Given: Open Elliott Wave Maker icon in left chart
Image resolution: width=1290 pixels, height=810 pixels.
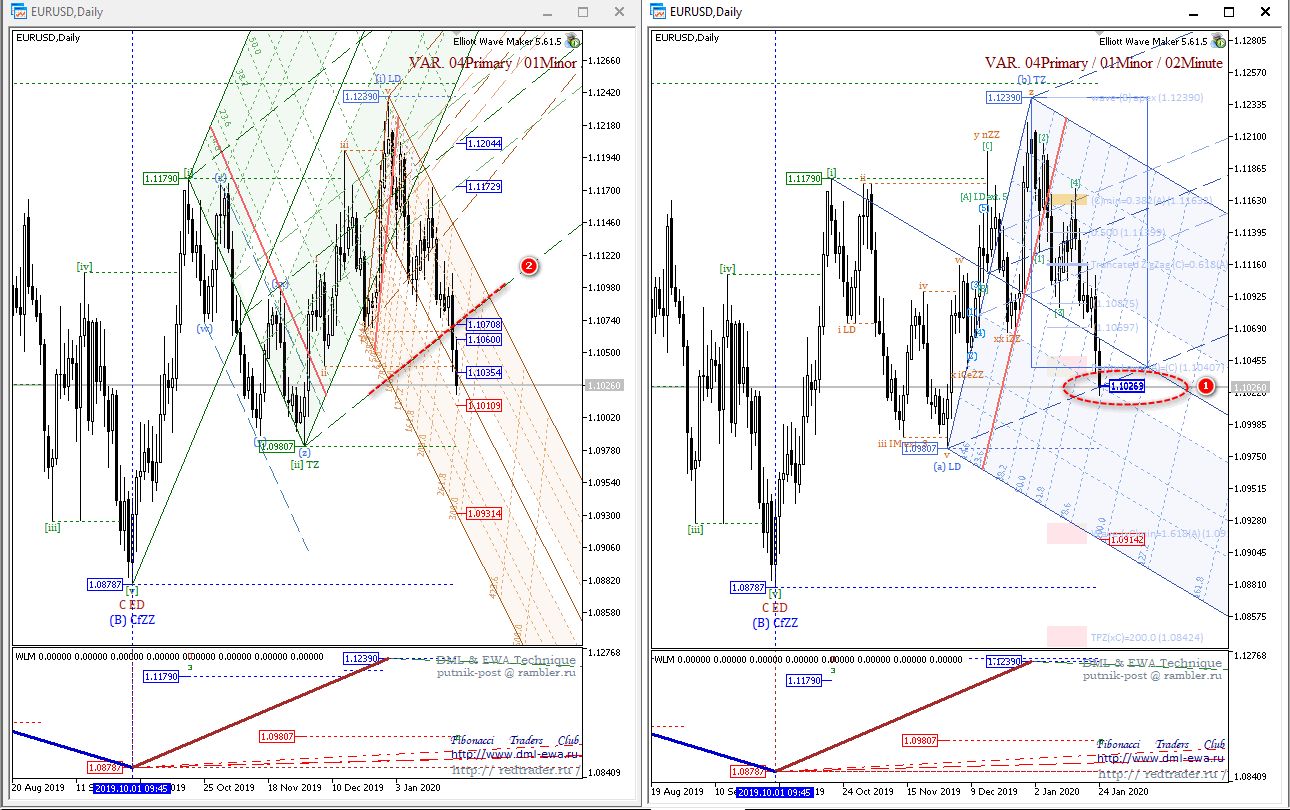Looking at the screenshot, I should 572,41.
